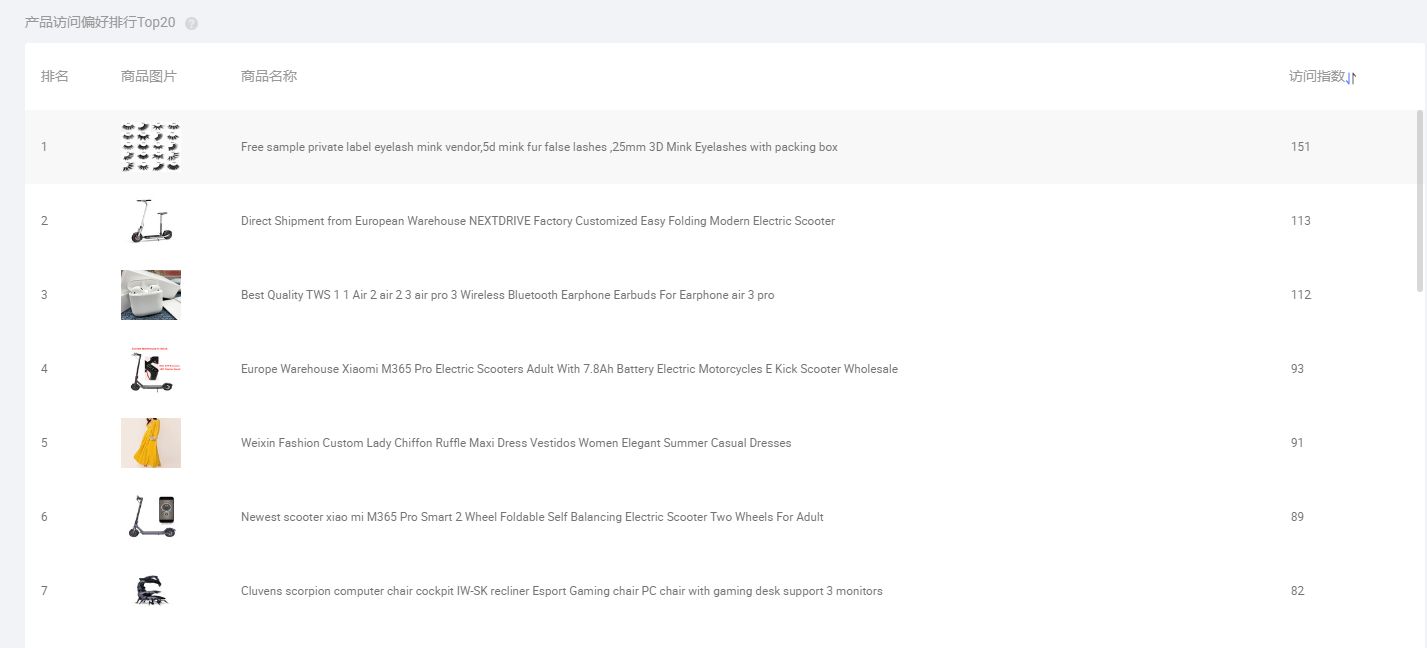The width and height of the screenshot is (1427, 648).
Task: Click the 访问指数 column header
Action: pyautogui.click(x=1316, y=77)
